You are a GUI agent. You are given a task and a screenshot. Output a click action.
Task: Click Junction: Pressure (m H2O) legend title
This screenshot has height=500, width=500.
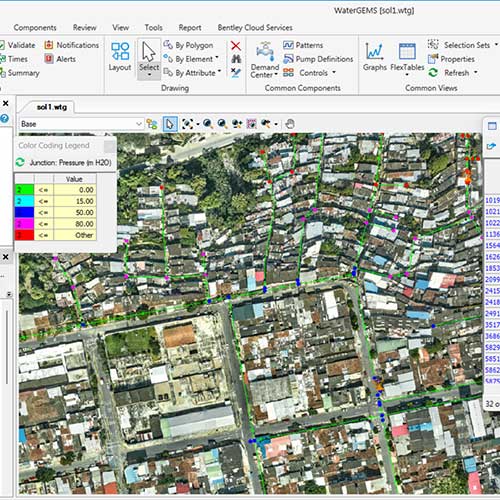(70, 163)
